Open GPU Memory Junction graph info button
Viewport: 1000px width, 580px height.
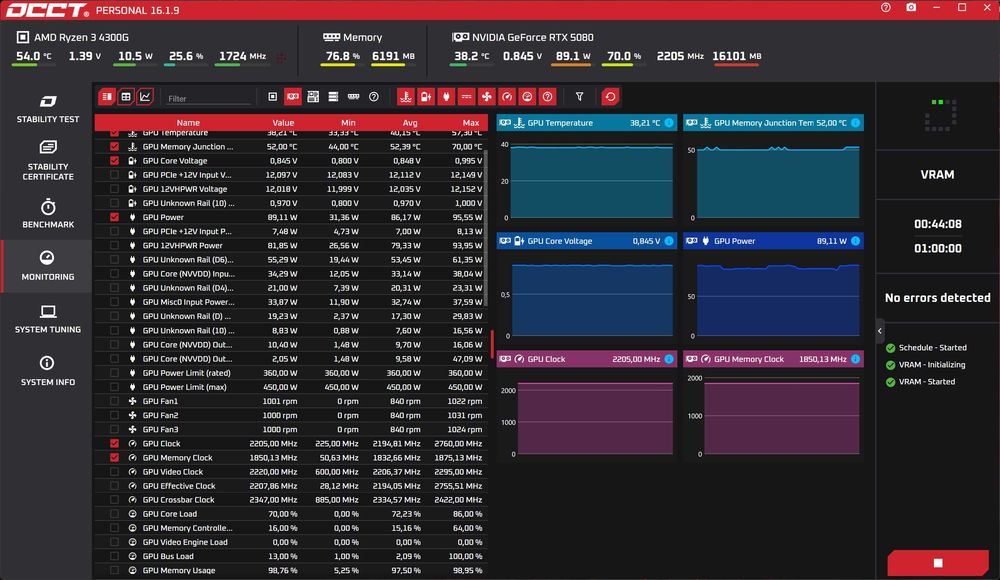pyautogui.click(x=855, y=123)
